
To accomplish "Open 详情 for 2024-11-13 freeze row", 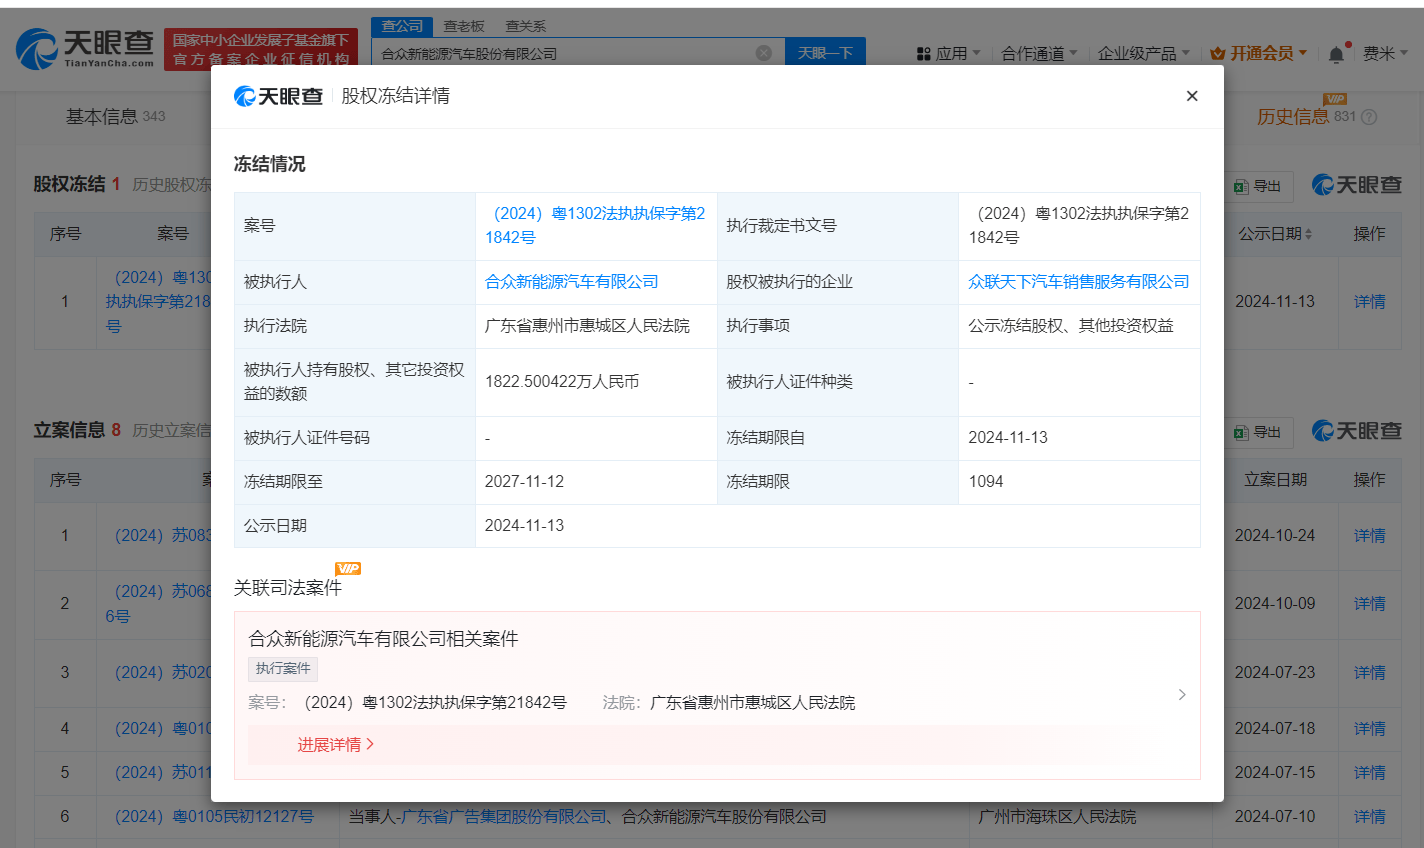I will pyautogui.click(x=1369, y=302).
